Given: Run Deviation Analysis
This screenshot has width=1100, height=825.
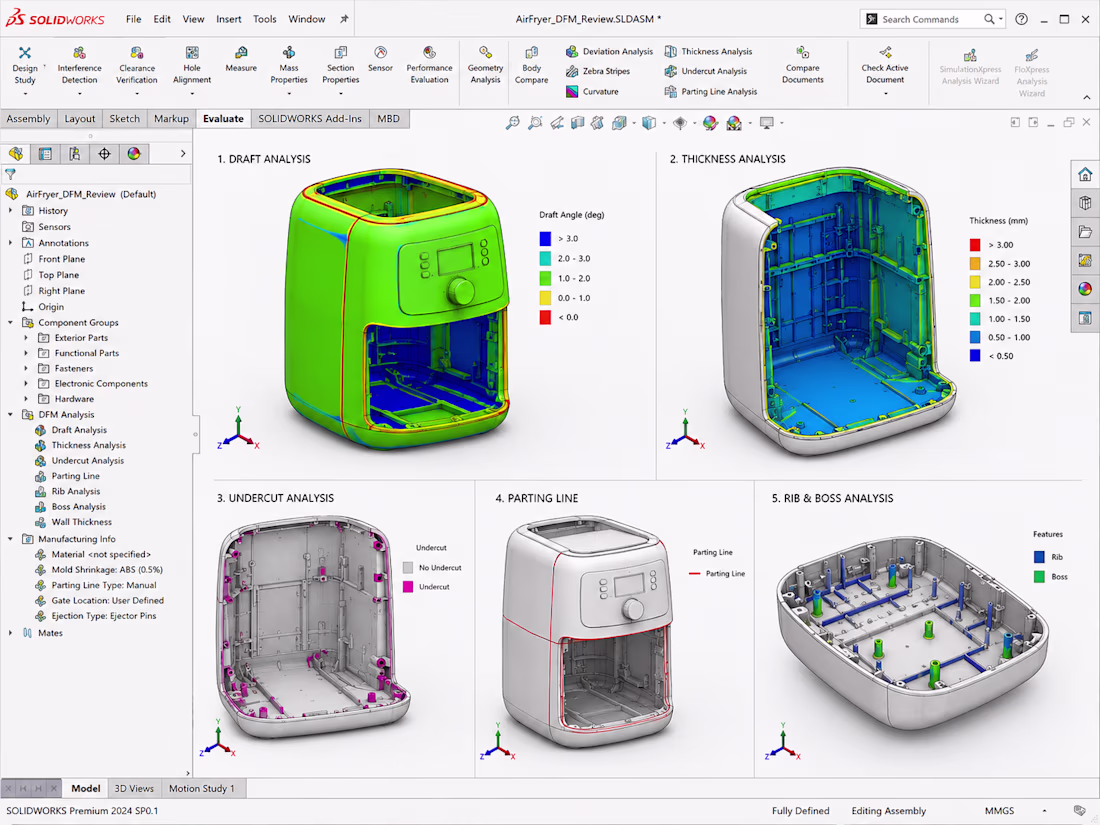Looking at the screenshot, I should (609, 51).
